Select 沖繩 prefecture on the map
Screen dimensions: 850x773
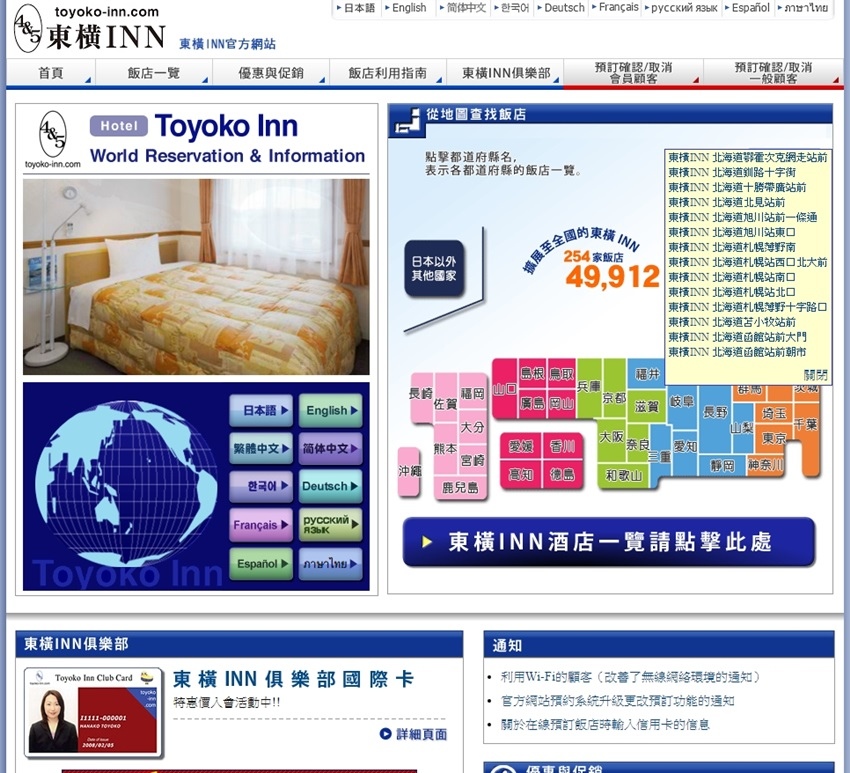click(x=409, y=471)
